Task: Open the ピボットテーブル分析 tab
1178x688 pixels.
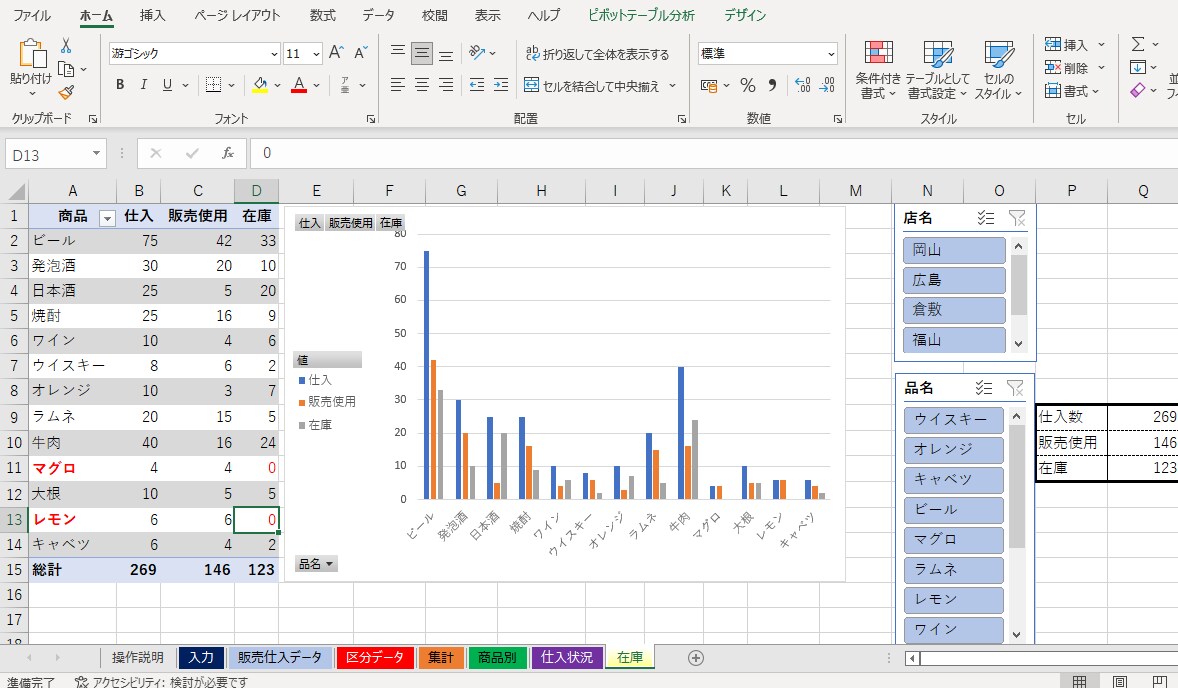Action: pos(642,15)
